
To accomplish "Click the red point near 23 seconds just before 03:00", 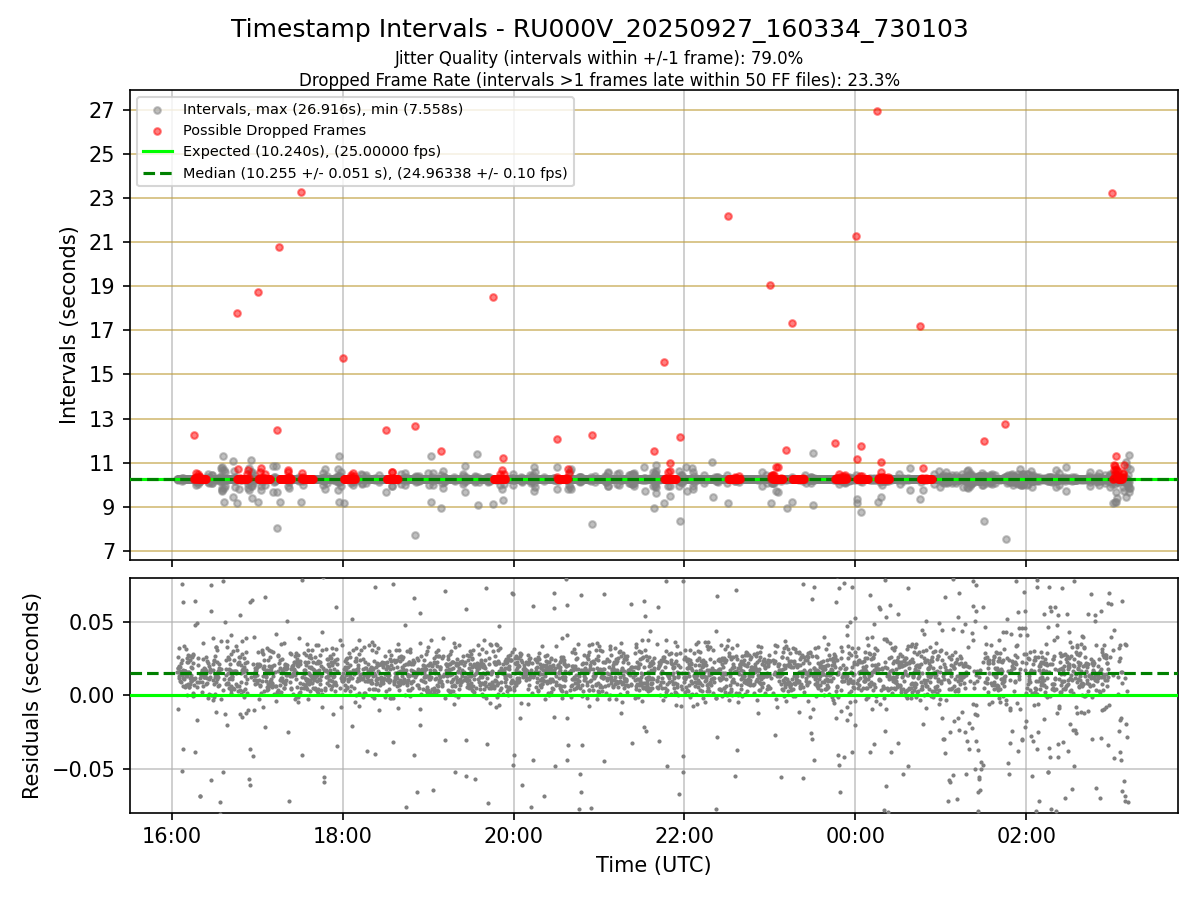I will click(1112, 193).
